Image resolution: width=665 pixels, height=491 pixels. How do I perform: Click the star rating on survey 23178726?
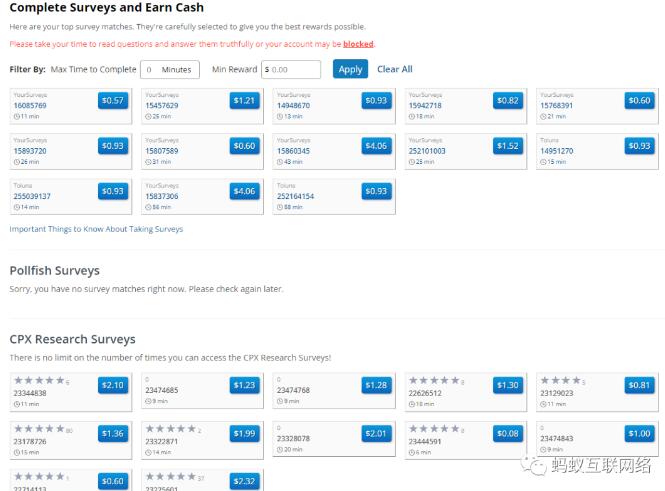(x=38, y=430)
